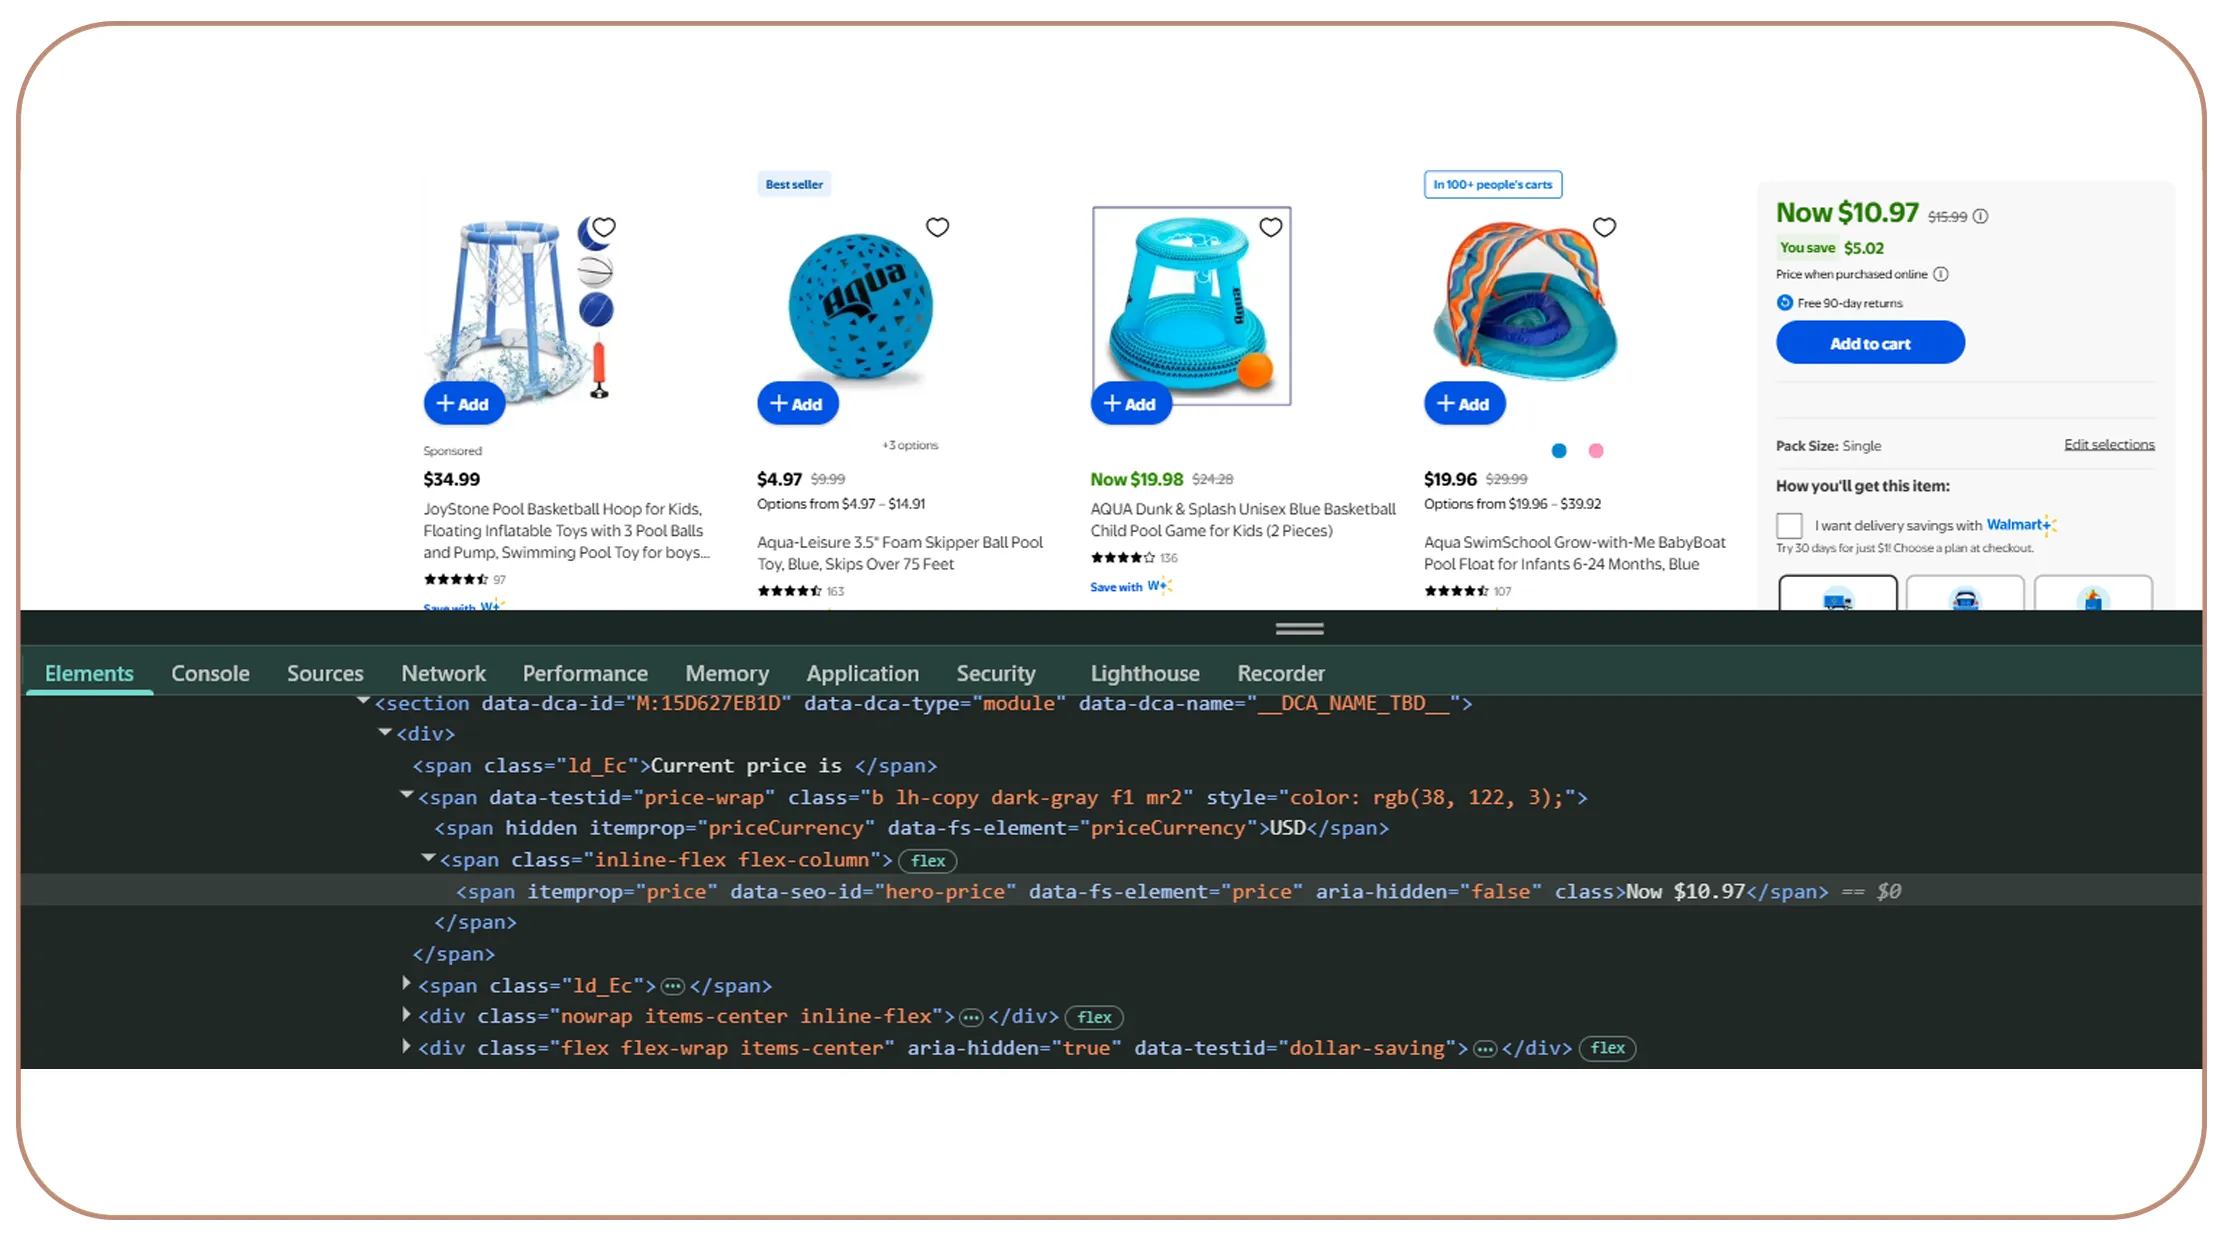2223x1240 pixels.
Task: Click the JoyStone basketball hoop product image
Action: pos(522,307)
